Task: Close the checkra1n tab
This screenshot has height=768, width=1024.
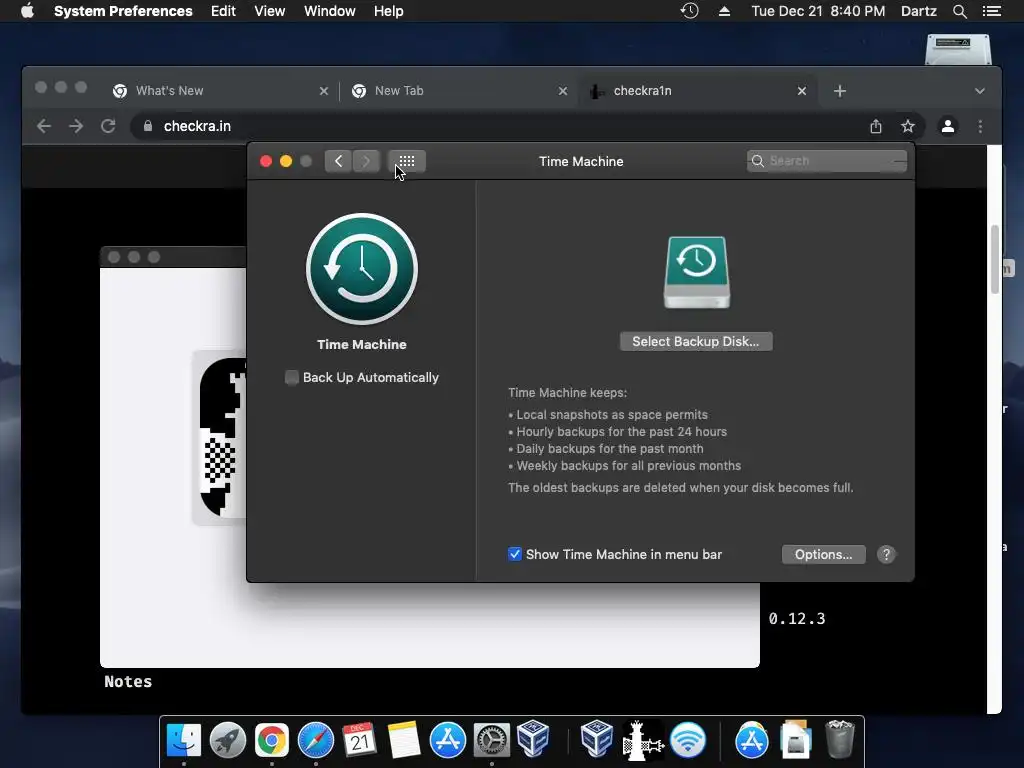Action: [802, 91]
